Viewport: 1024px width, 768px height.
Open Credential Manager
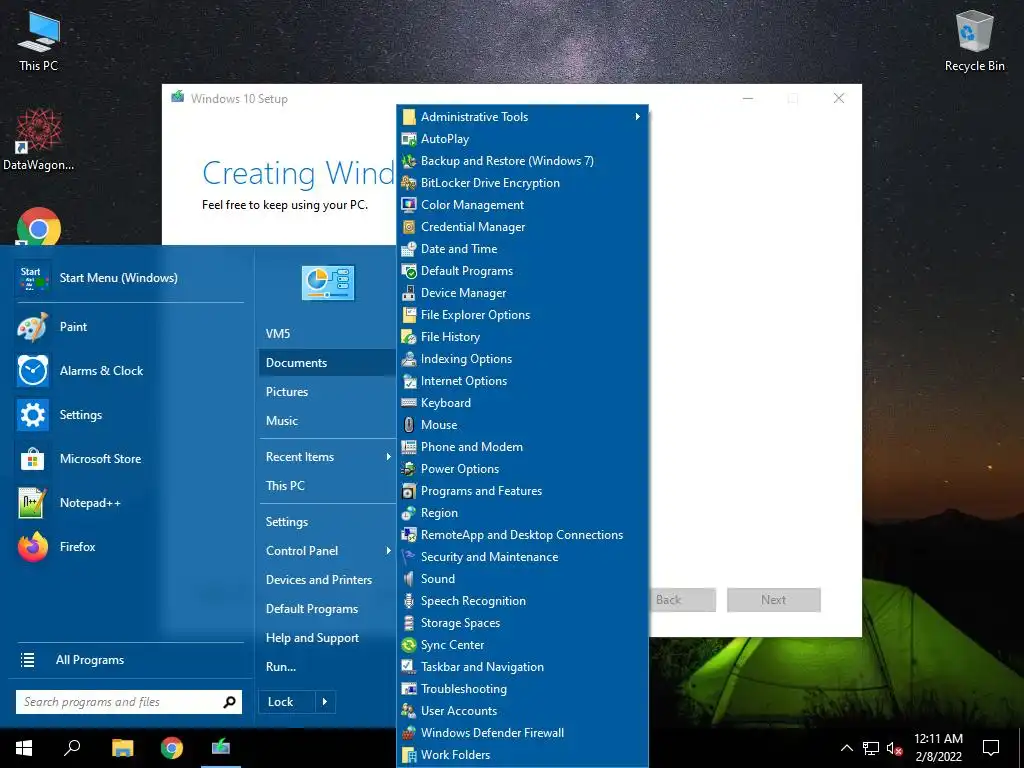(522, 227)
